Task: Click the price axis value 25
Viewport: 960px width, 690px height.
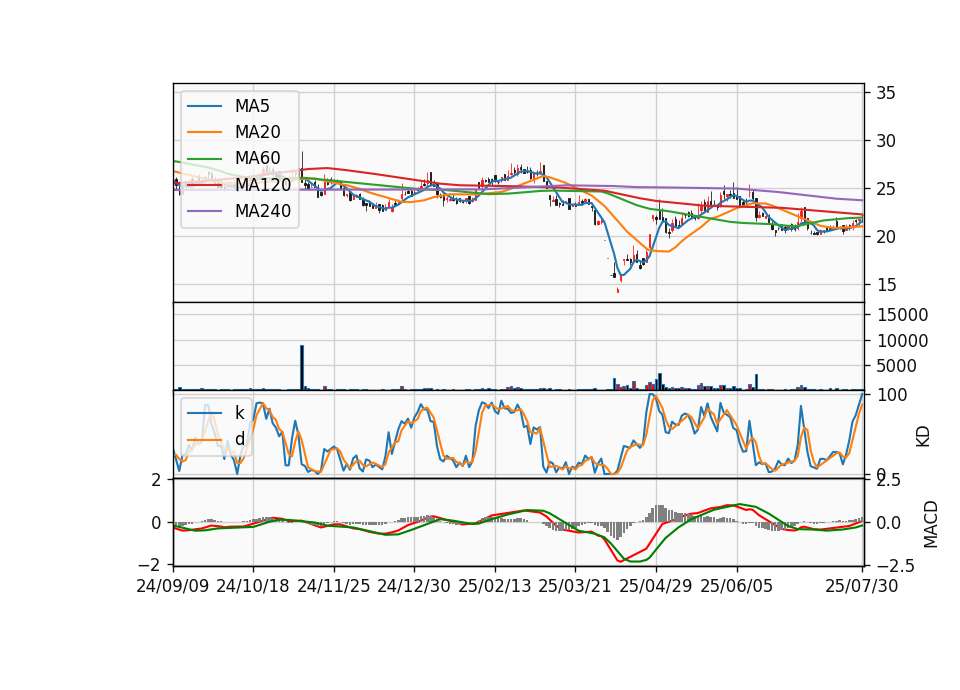Action: tap(885, 189)
